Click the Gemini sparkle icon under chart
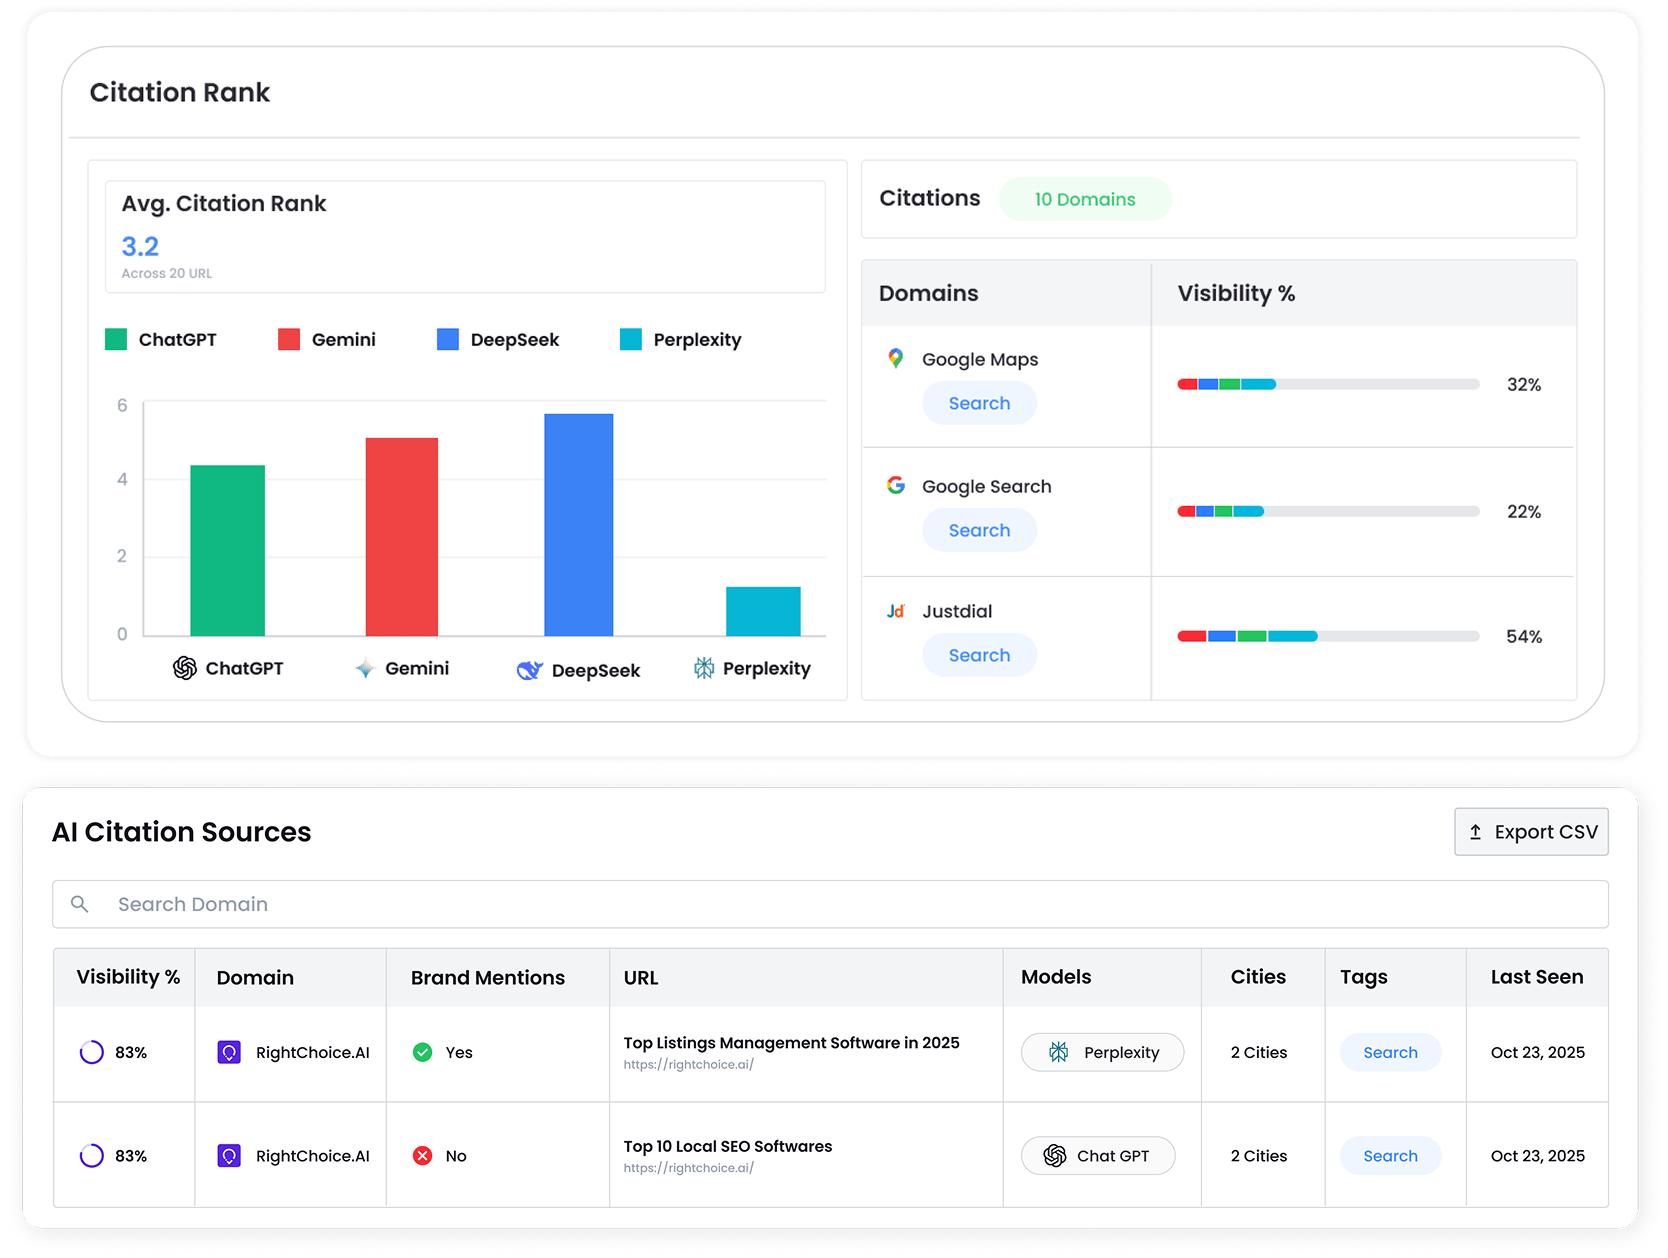Image resolution: width=1668 pixels, height=1258 pixels. click(x=365, y=668)
